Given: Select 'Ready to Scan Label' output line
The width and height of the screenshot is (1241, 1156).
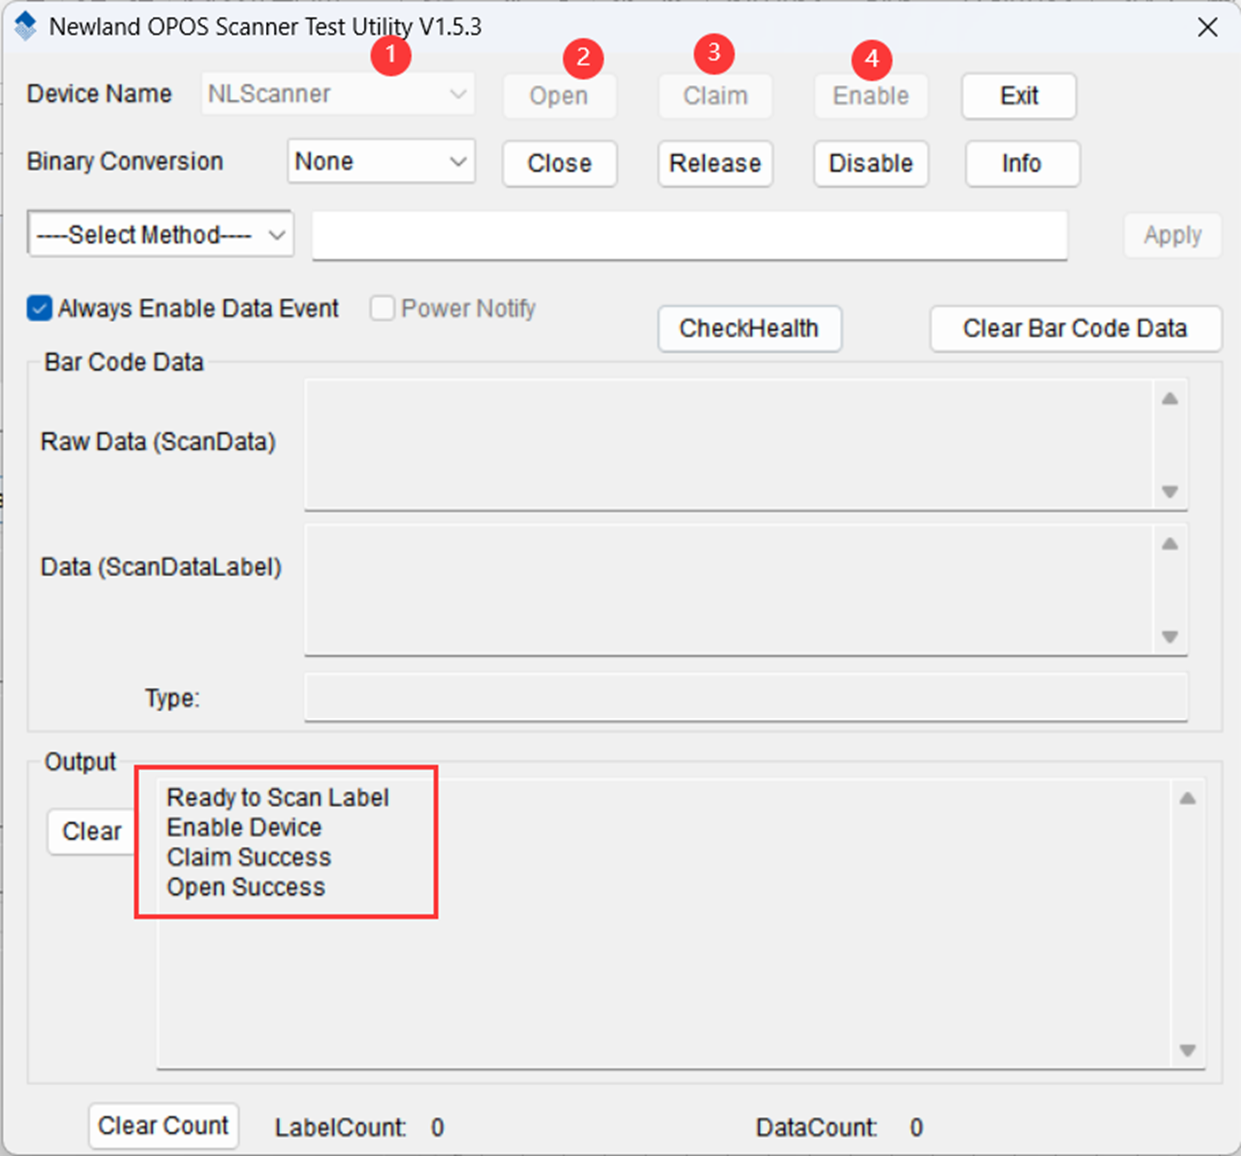Looking at the screenshot, I should [278, 797].
